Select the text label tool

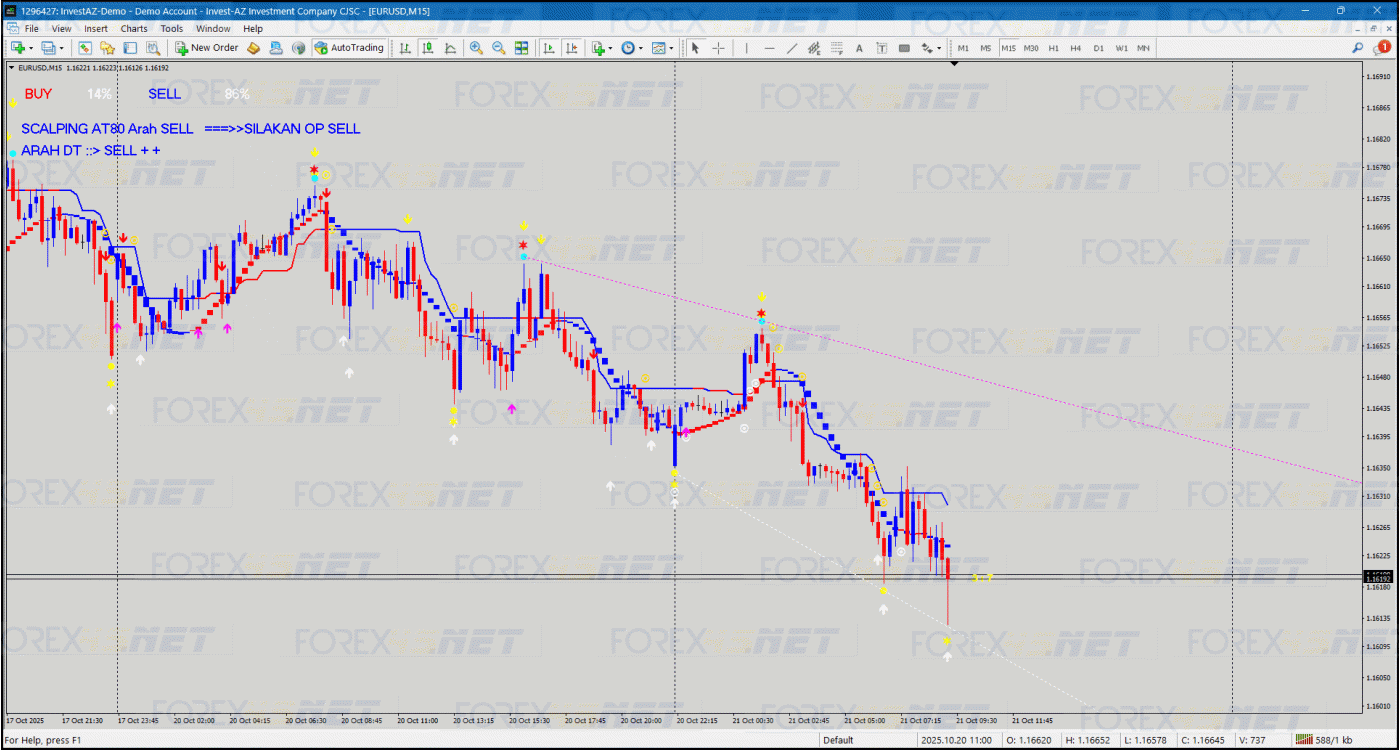pos(859,48)
